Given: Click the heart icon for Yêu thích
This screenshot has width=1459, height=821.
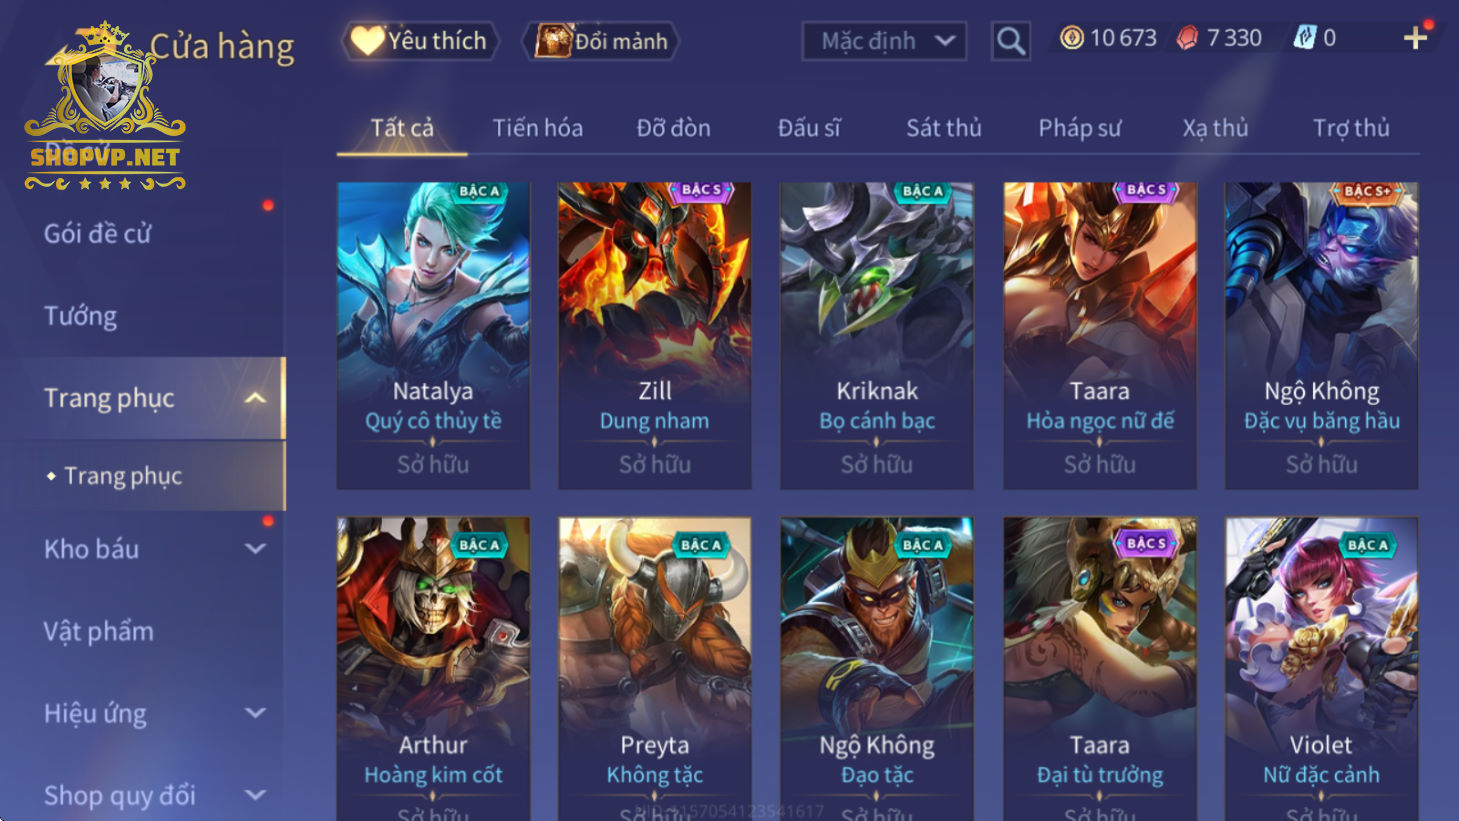Looking at the screenshot, I should [x=367, y=40].
